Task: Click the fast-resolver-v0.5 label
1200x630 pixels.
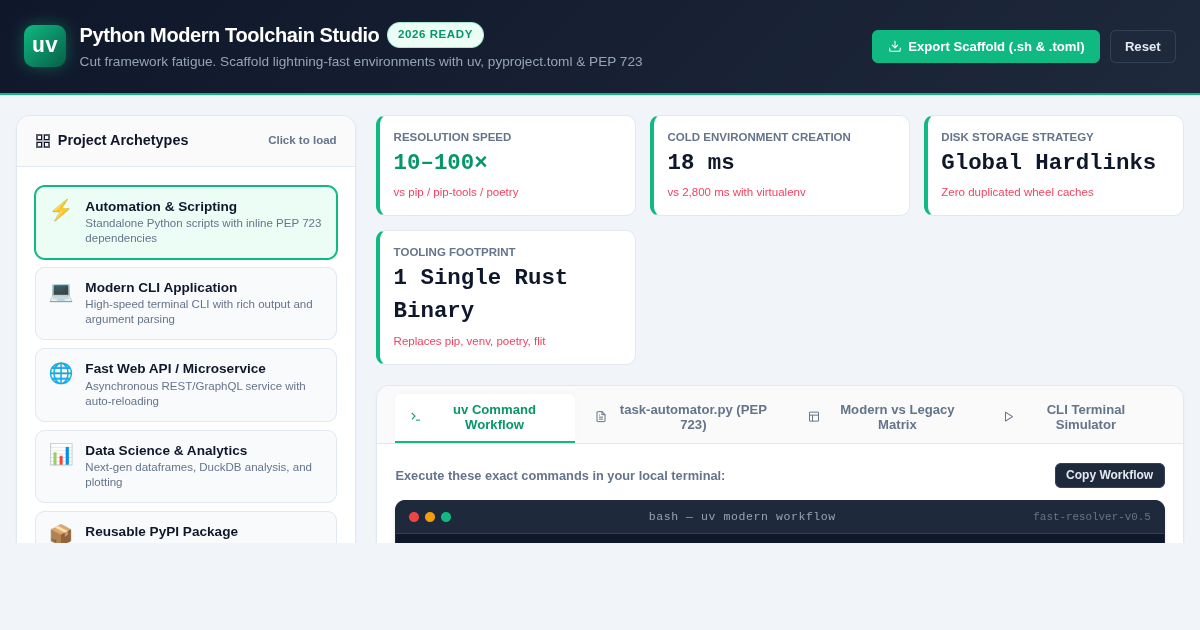Action: tap(1092, 517)
